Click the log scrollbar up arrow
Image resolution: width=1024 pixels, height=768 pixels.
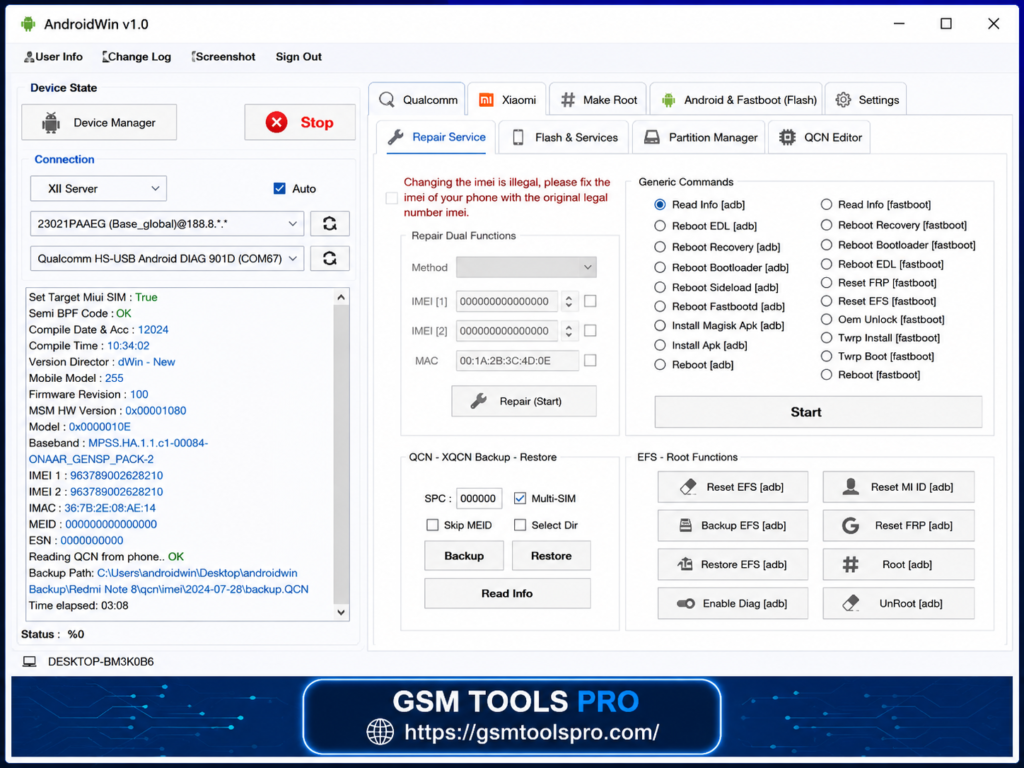[x=341, y=297]
